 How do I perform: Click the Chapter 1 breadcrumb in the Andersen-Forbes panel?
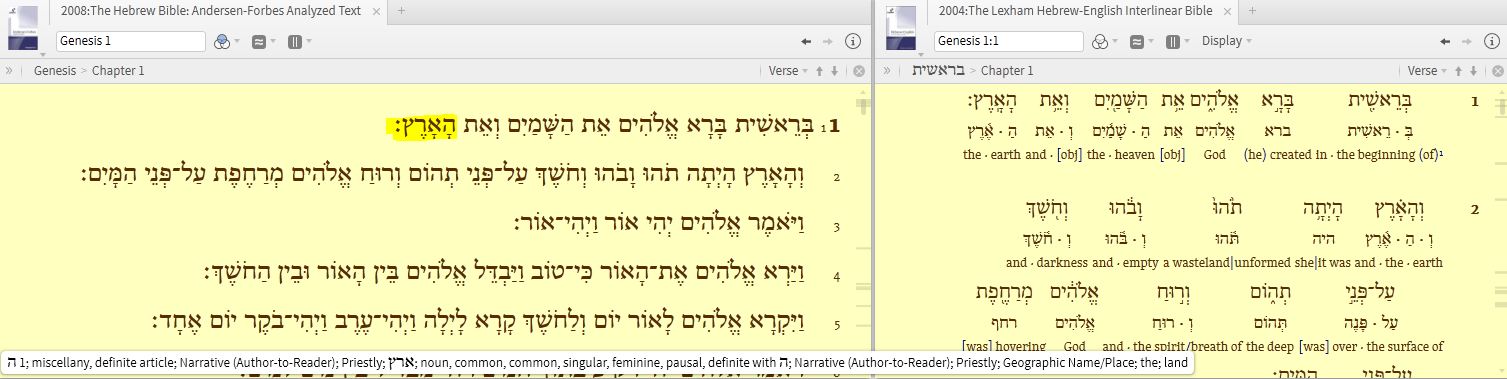(x=118, y=71)
